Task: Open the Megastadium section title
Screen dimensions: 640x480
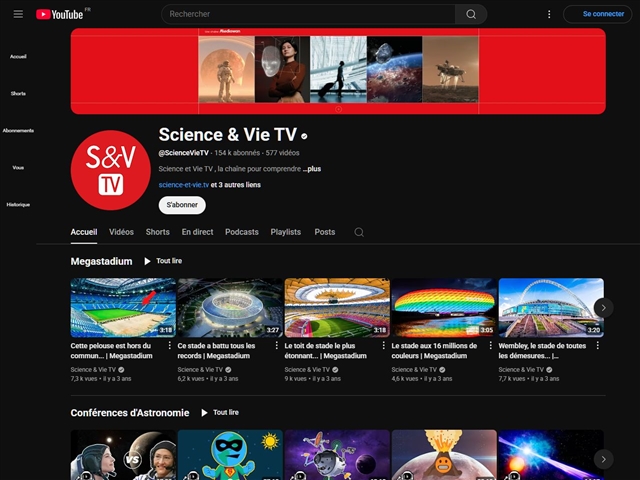Action: point(101,261)
